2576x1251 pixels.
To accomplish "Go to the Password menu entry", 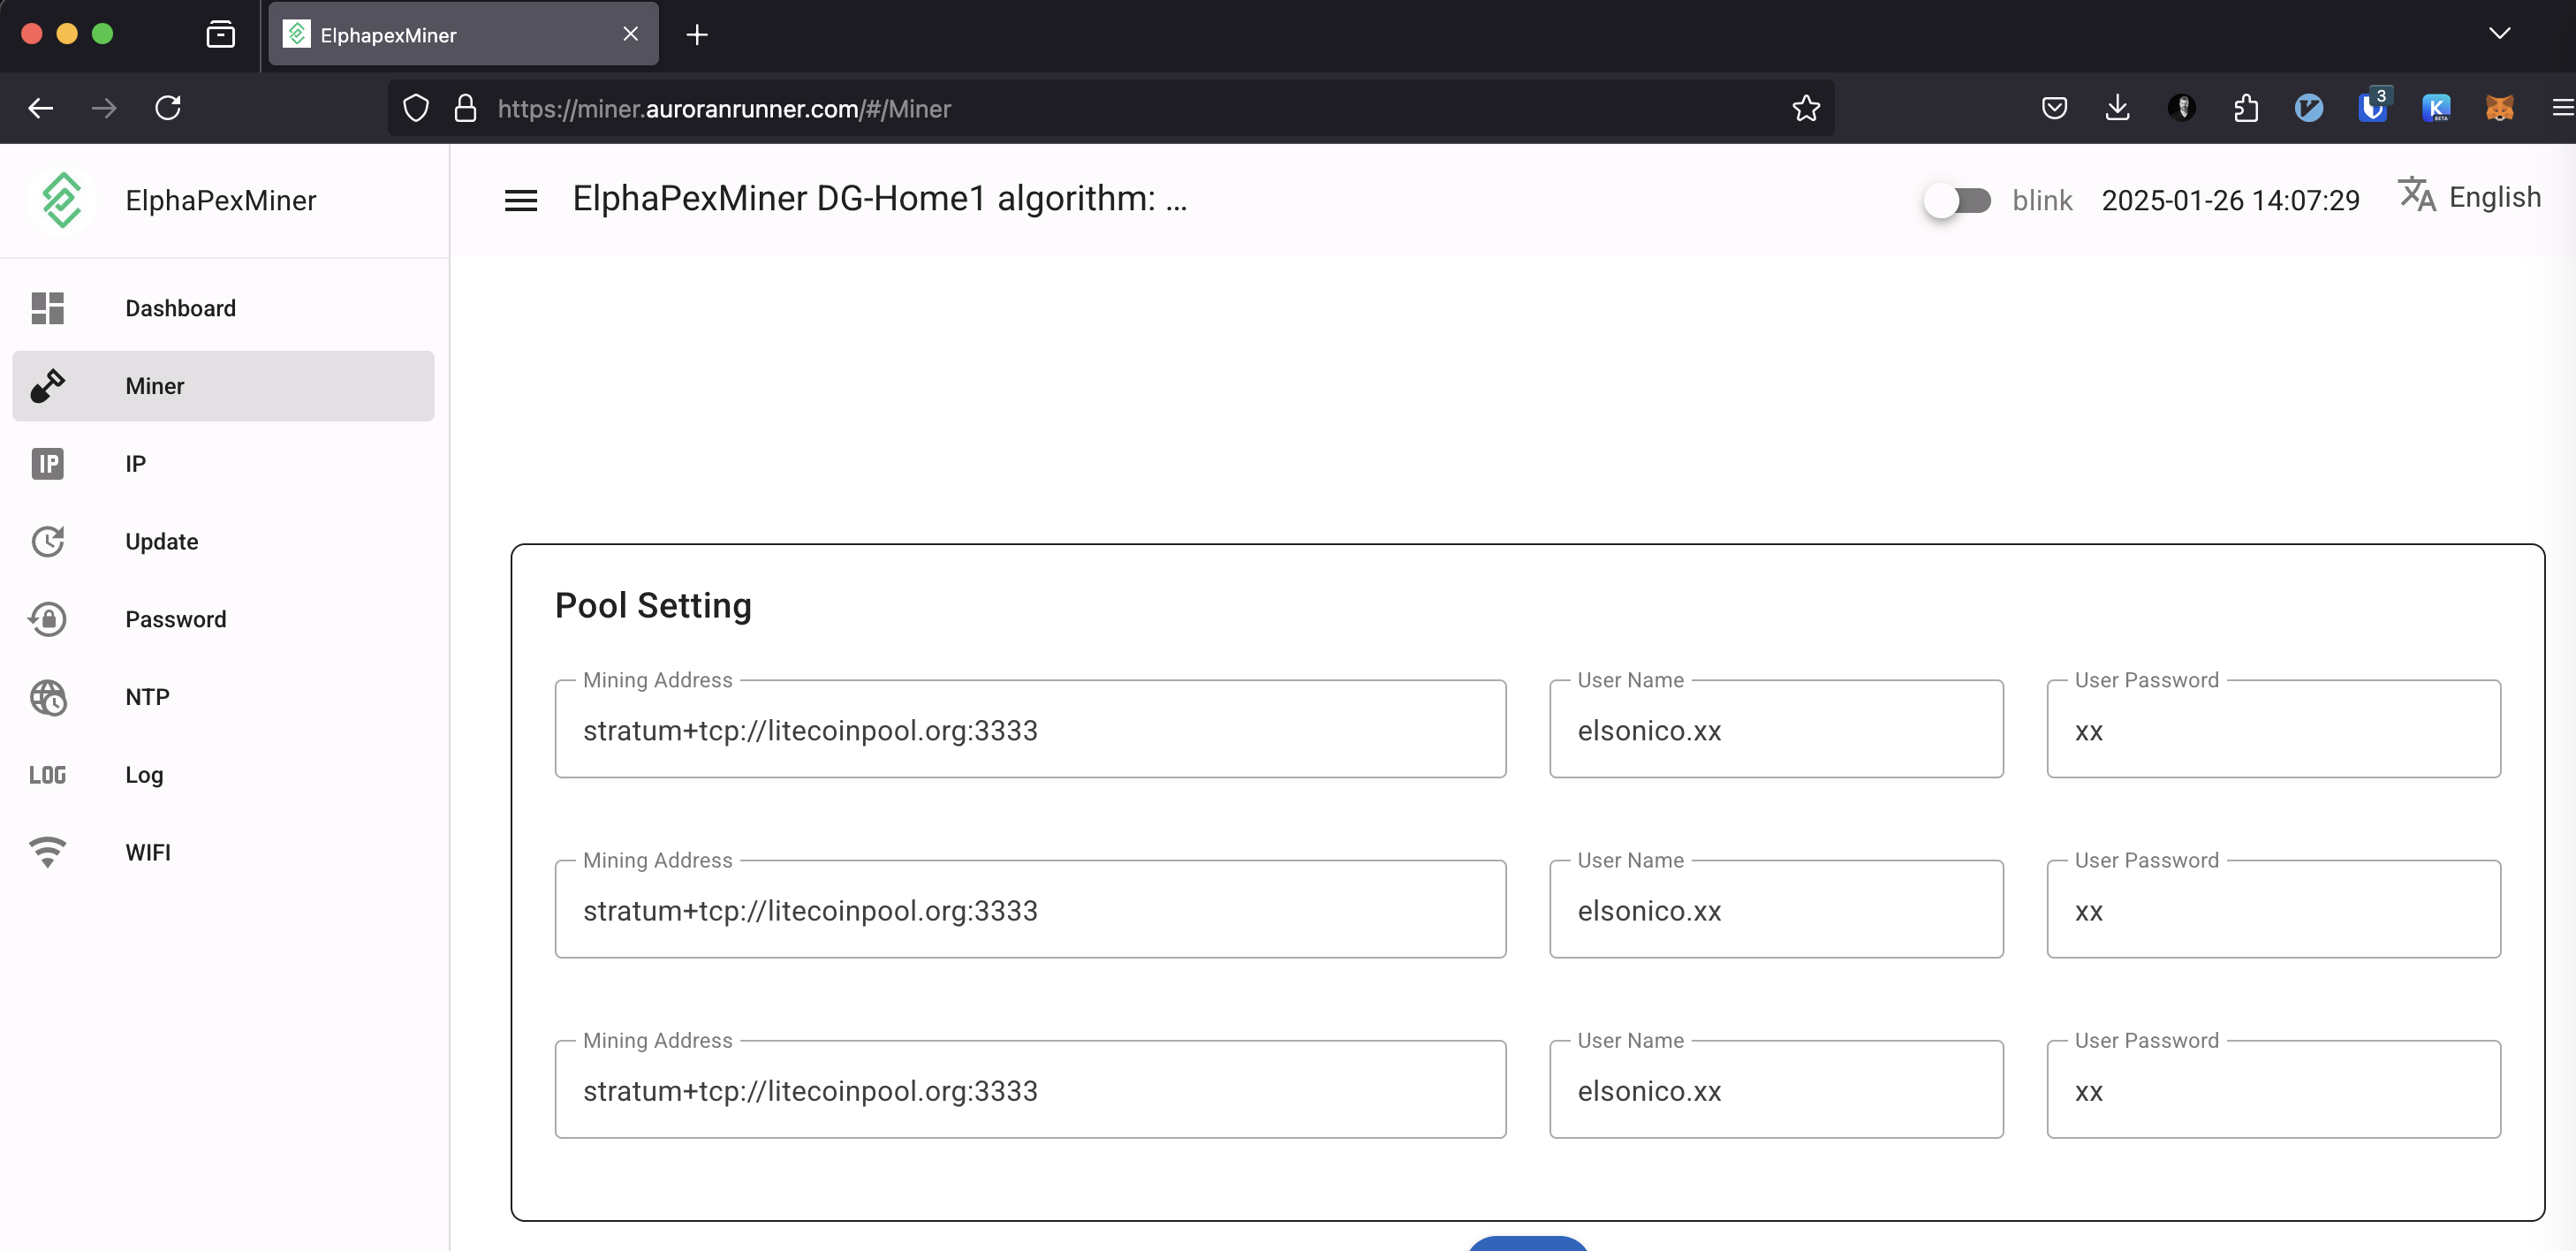I will (x=223, y=619).
